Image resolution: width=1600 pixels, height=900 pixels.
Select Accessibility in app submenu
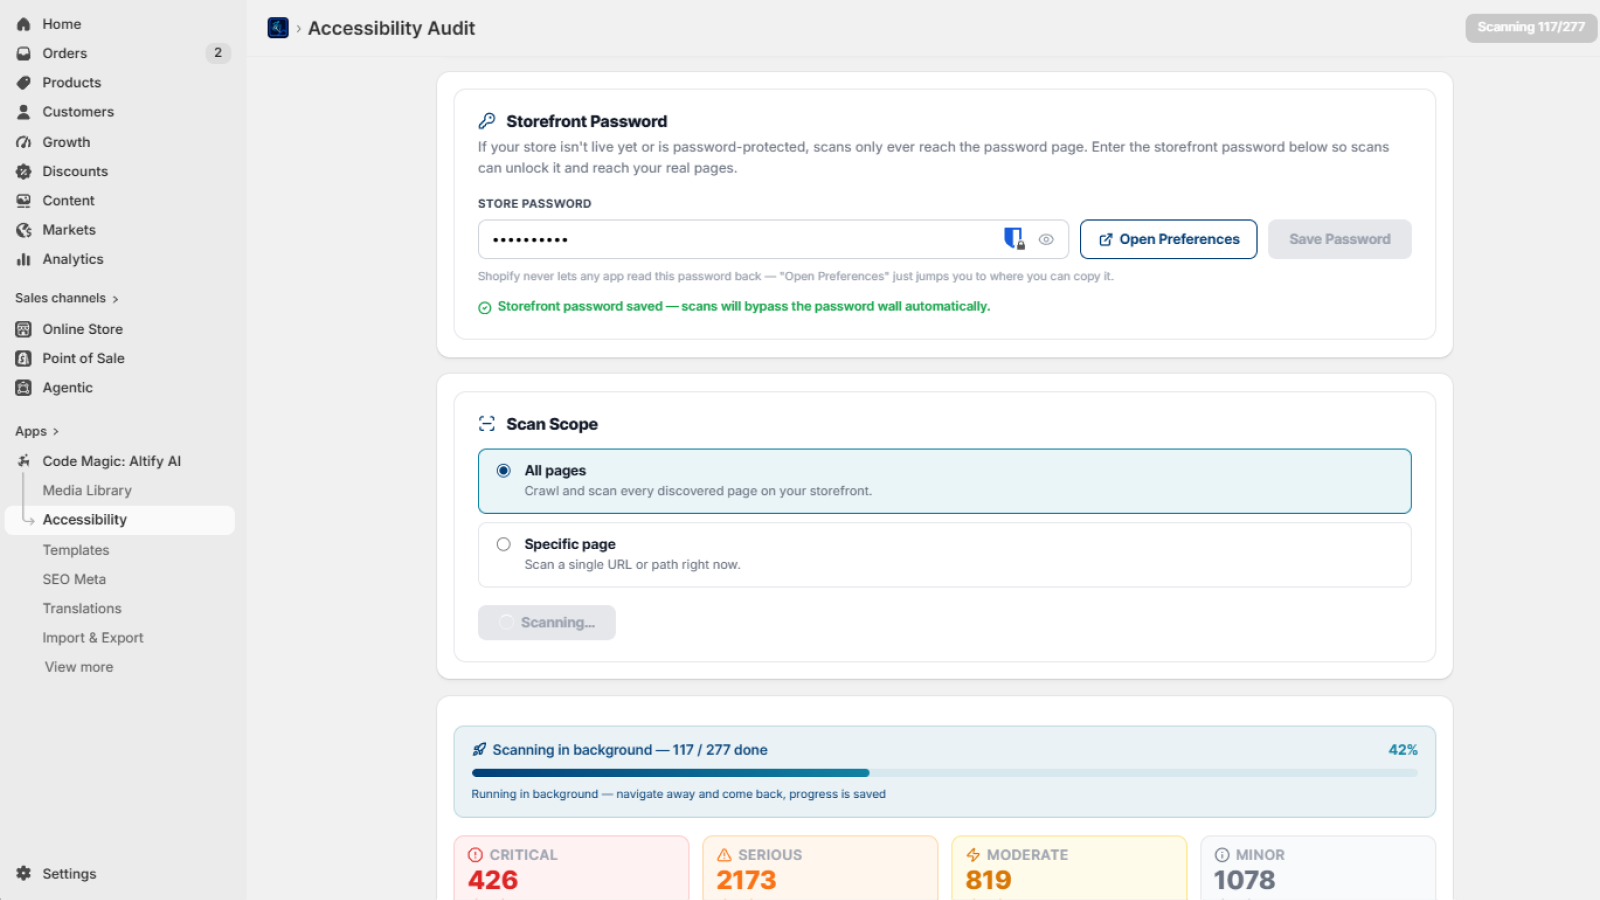click(x=120, y=520)
